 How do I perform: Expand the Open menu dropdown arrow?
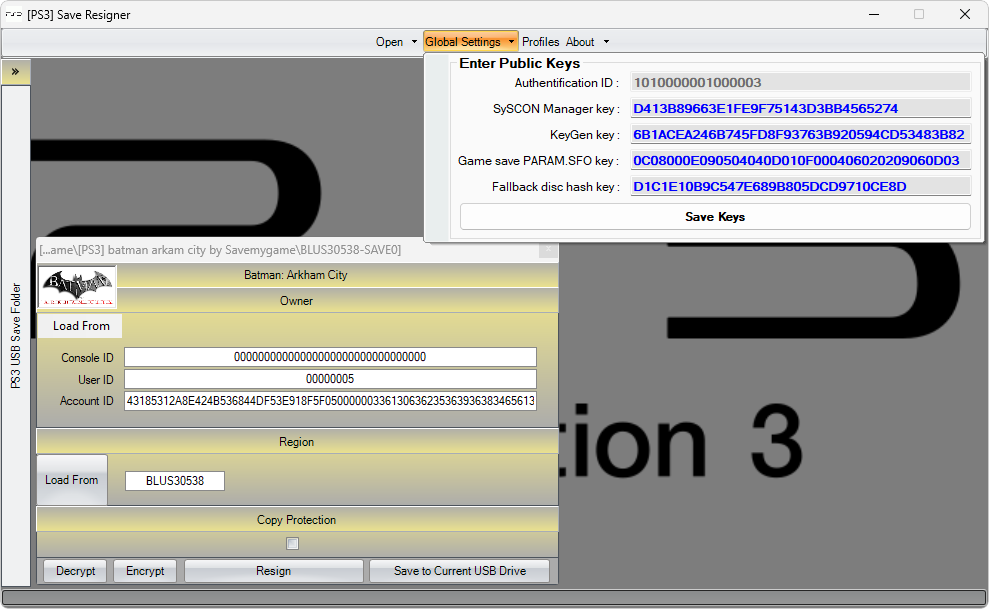pyautogui.click(x=414, y=42)
